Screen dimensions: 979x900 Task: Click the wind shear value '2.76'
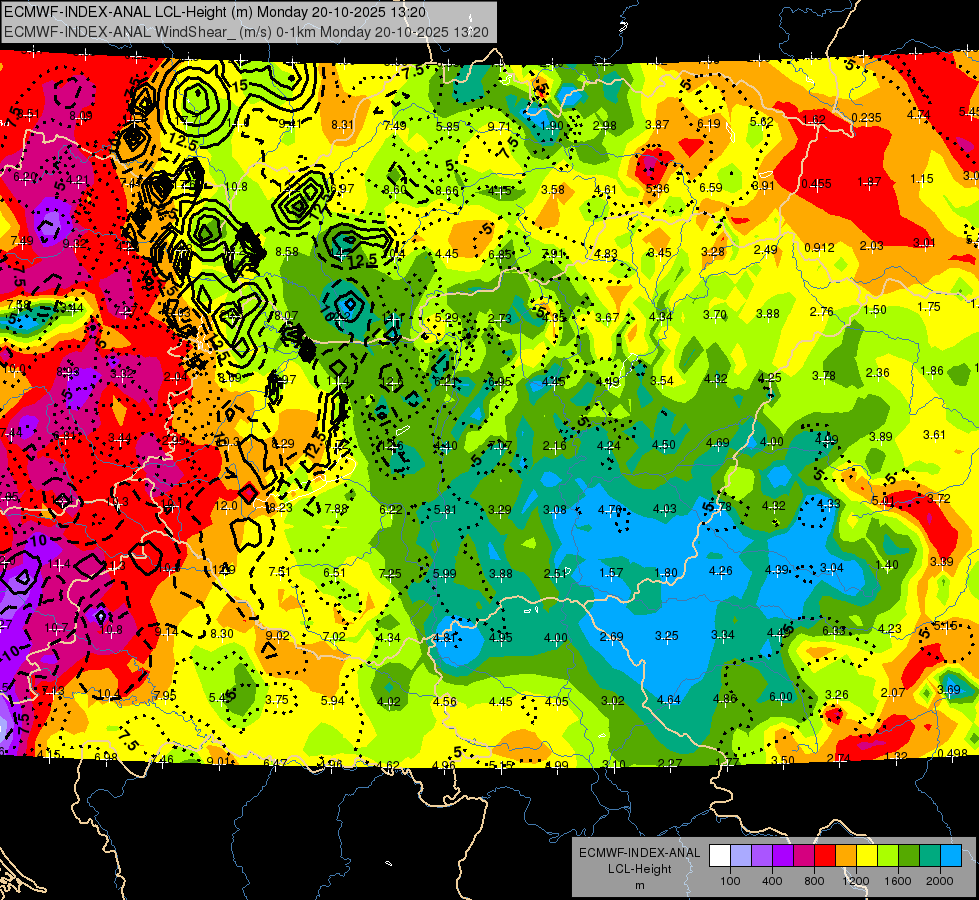pyautogui.click(x=822, y=311)
